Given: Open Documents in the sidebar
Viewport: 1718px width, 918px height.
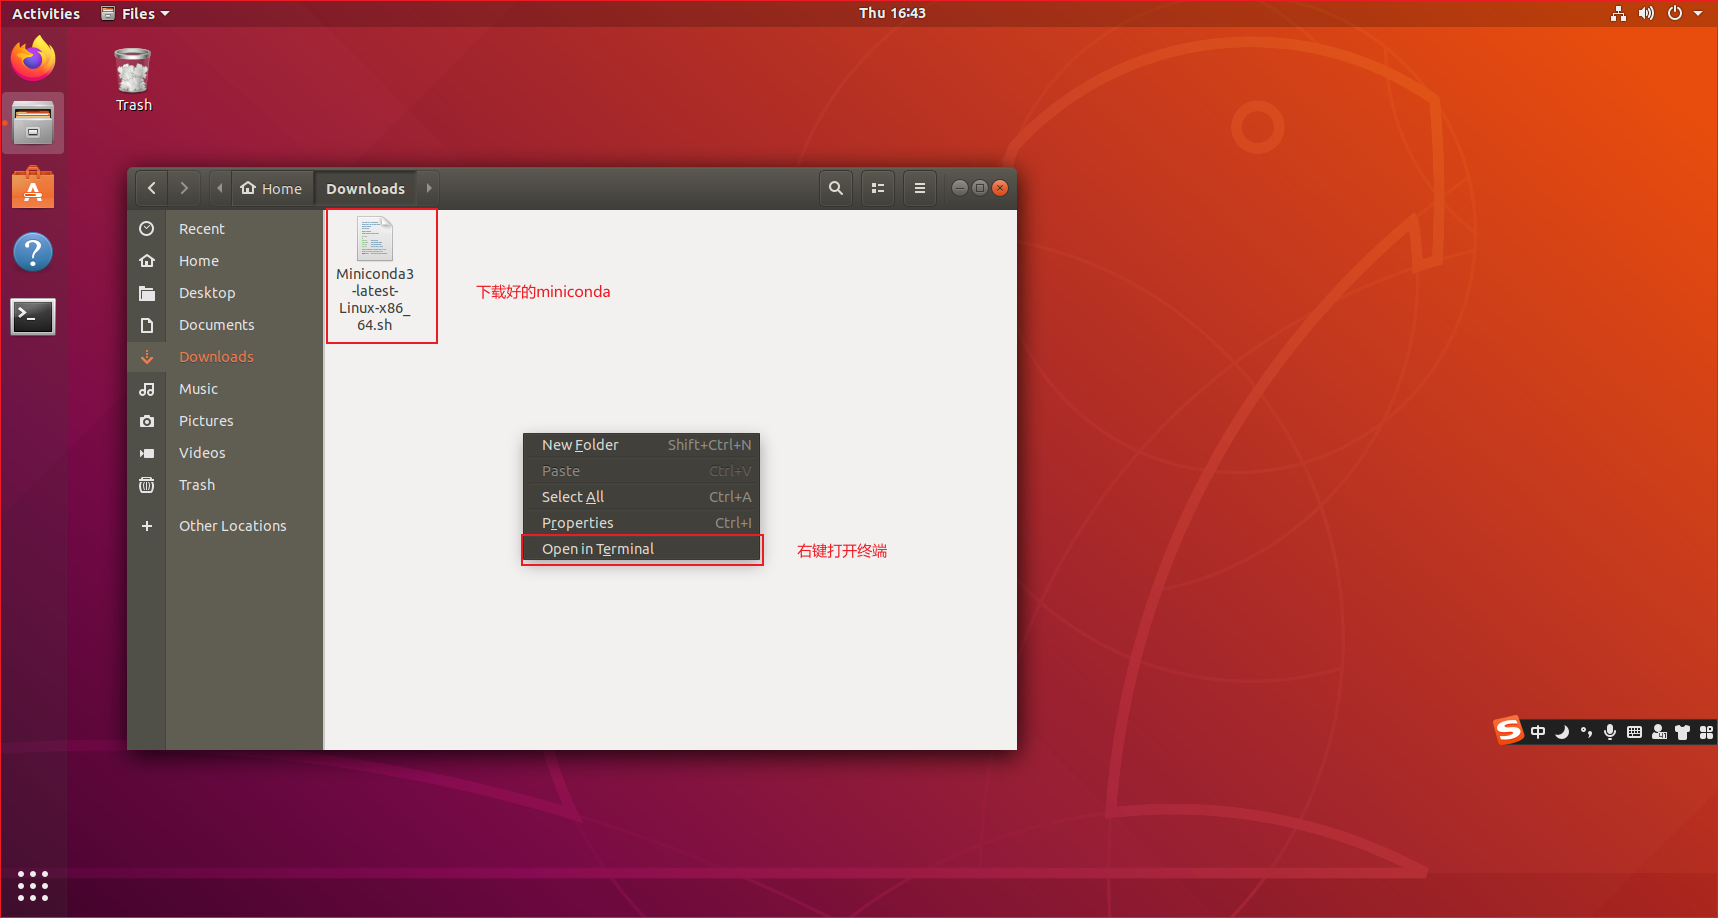Looking at the screenshot, I should click(225, 325).
